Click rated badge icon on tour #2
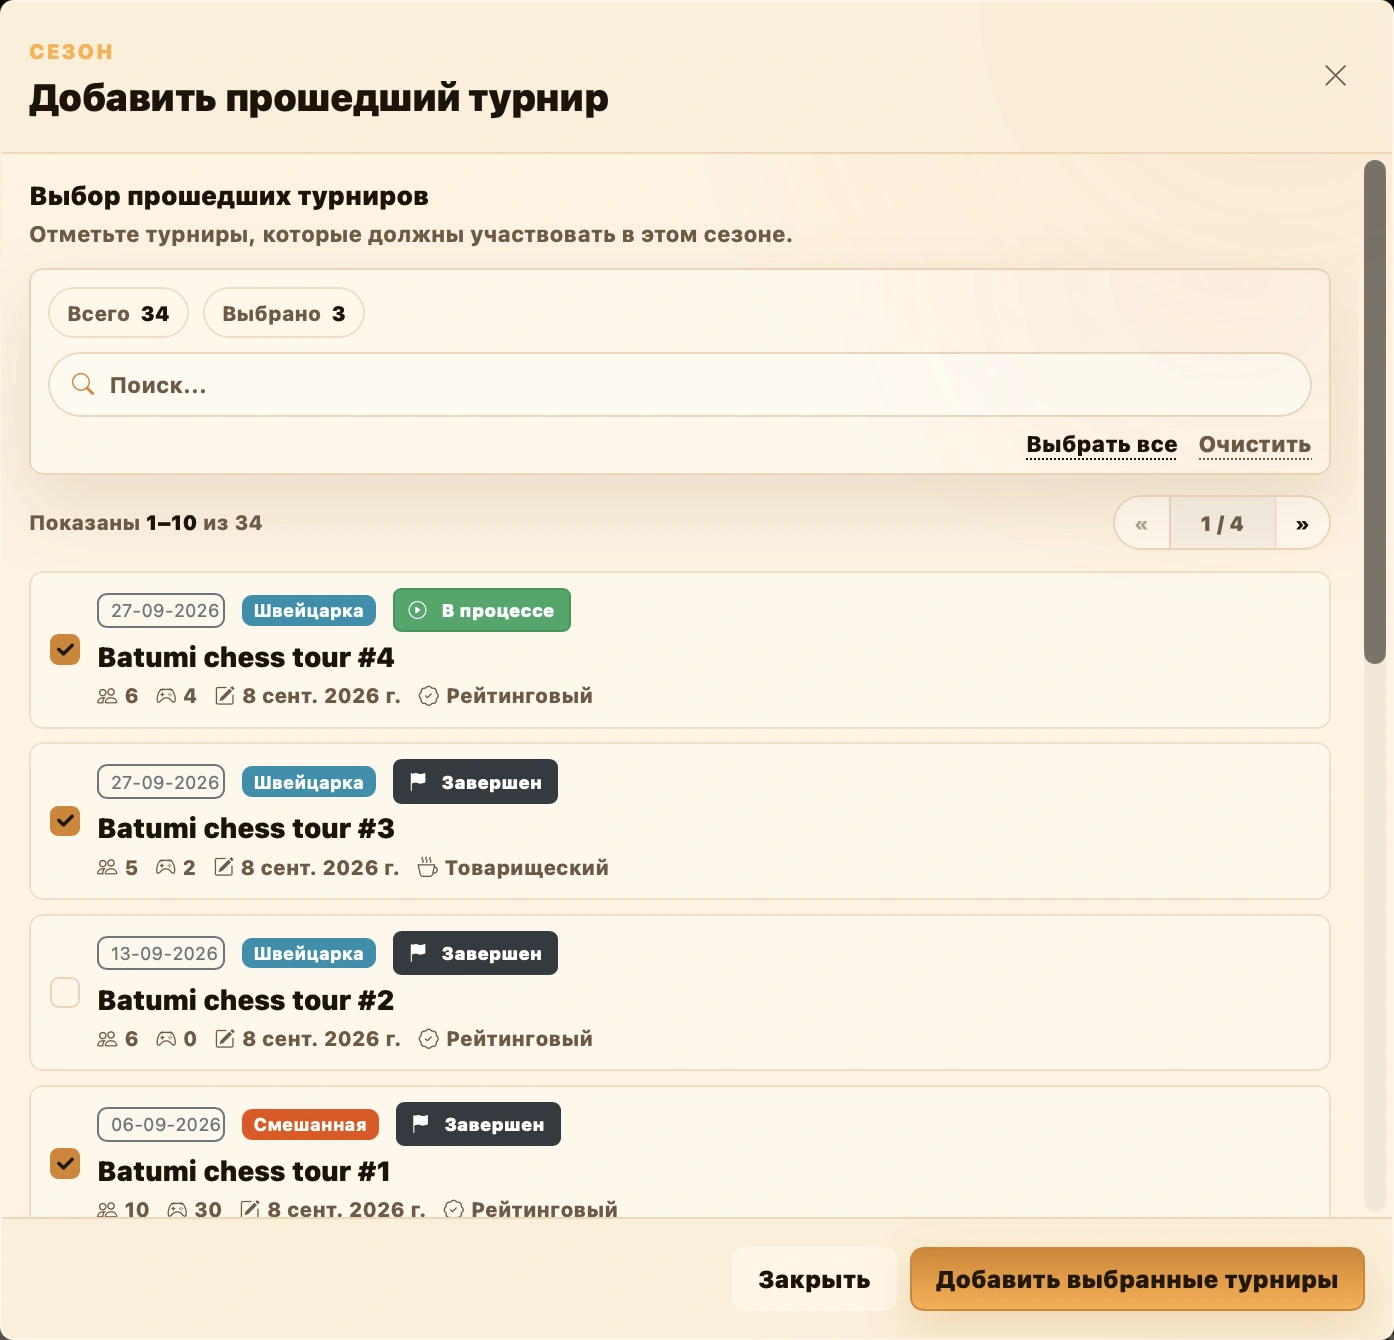The width and height of the screenshot is (1394, 1340). 428,1039
